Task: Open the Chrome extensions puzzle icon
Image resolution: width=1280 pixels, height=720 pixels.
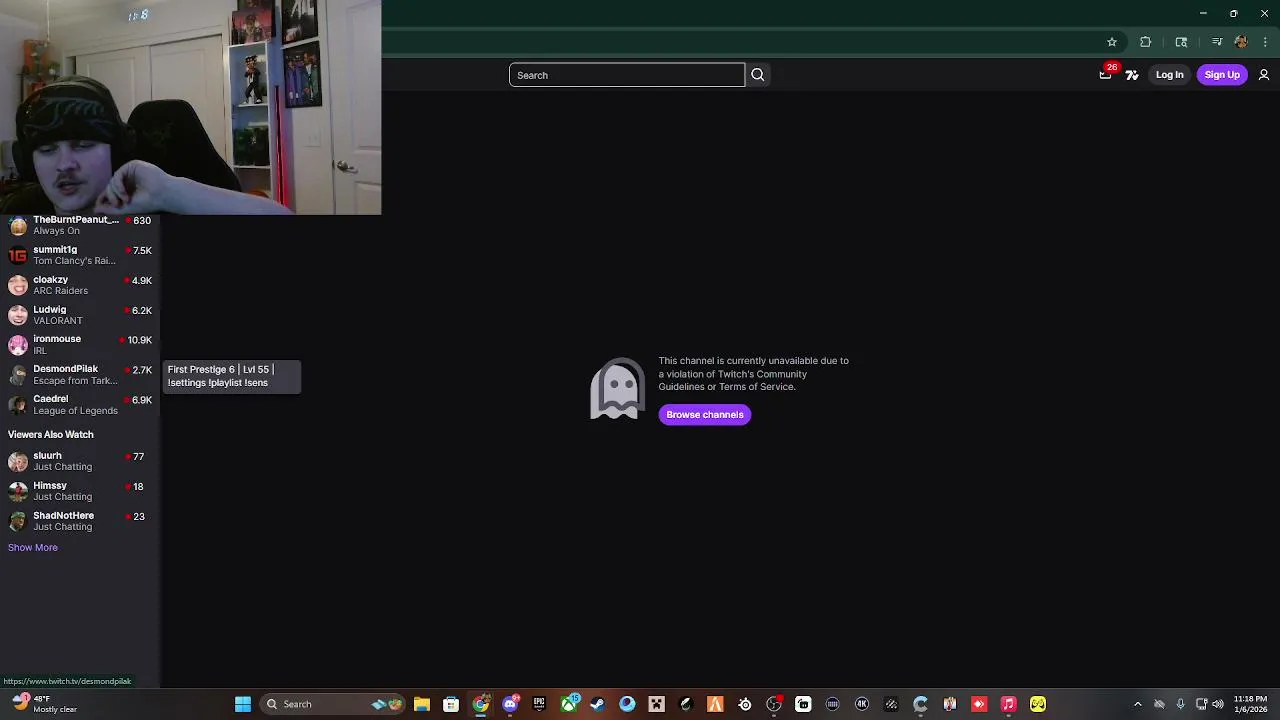Action: pos(1146,42)
